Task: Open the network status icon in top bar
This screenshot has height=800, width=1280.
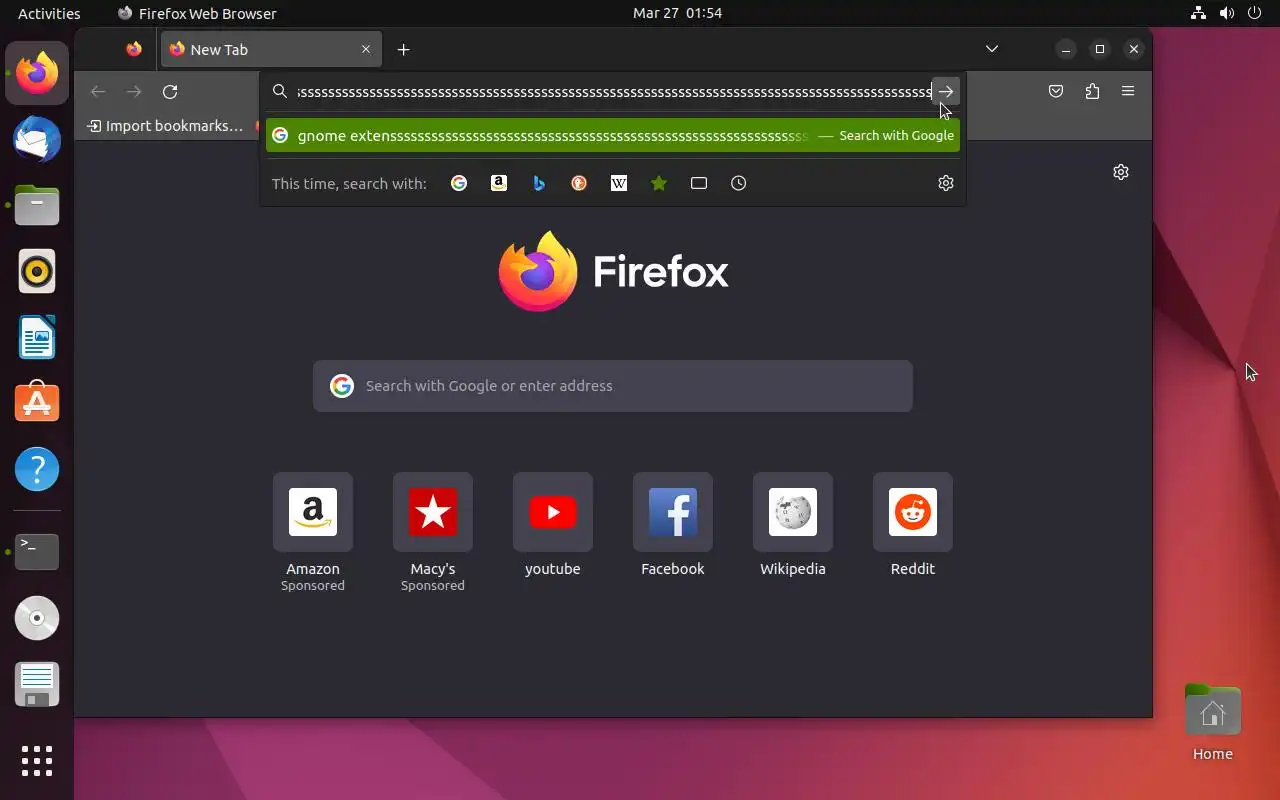Action: [x=1198, y=13]
